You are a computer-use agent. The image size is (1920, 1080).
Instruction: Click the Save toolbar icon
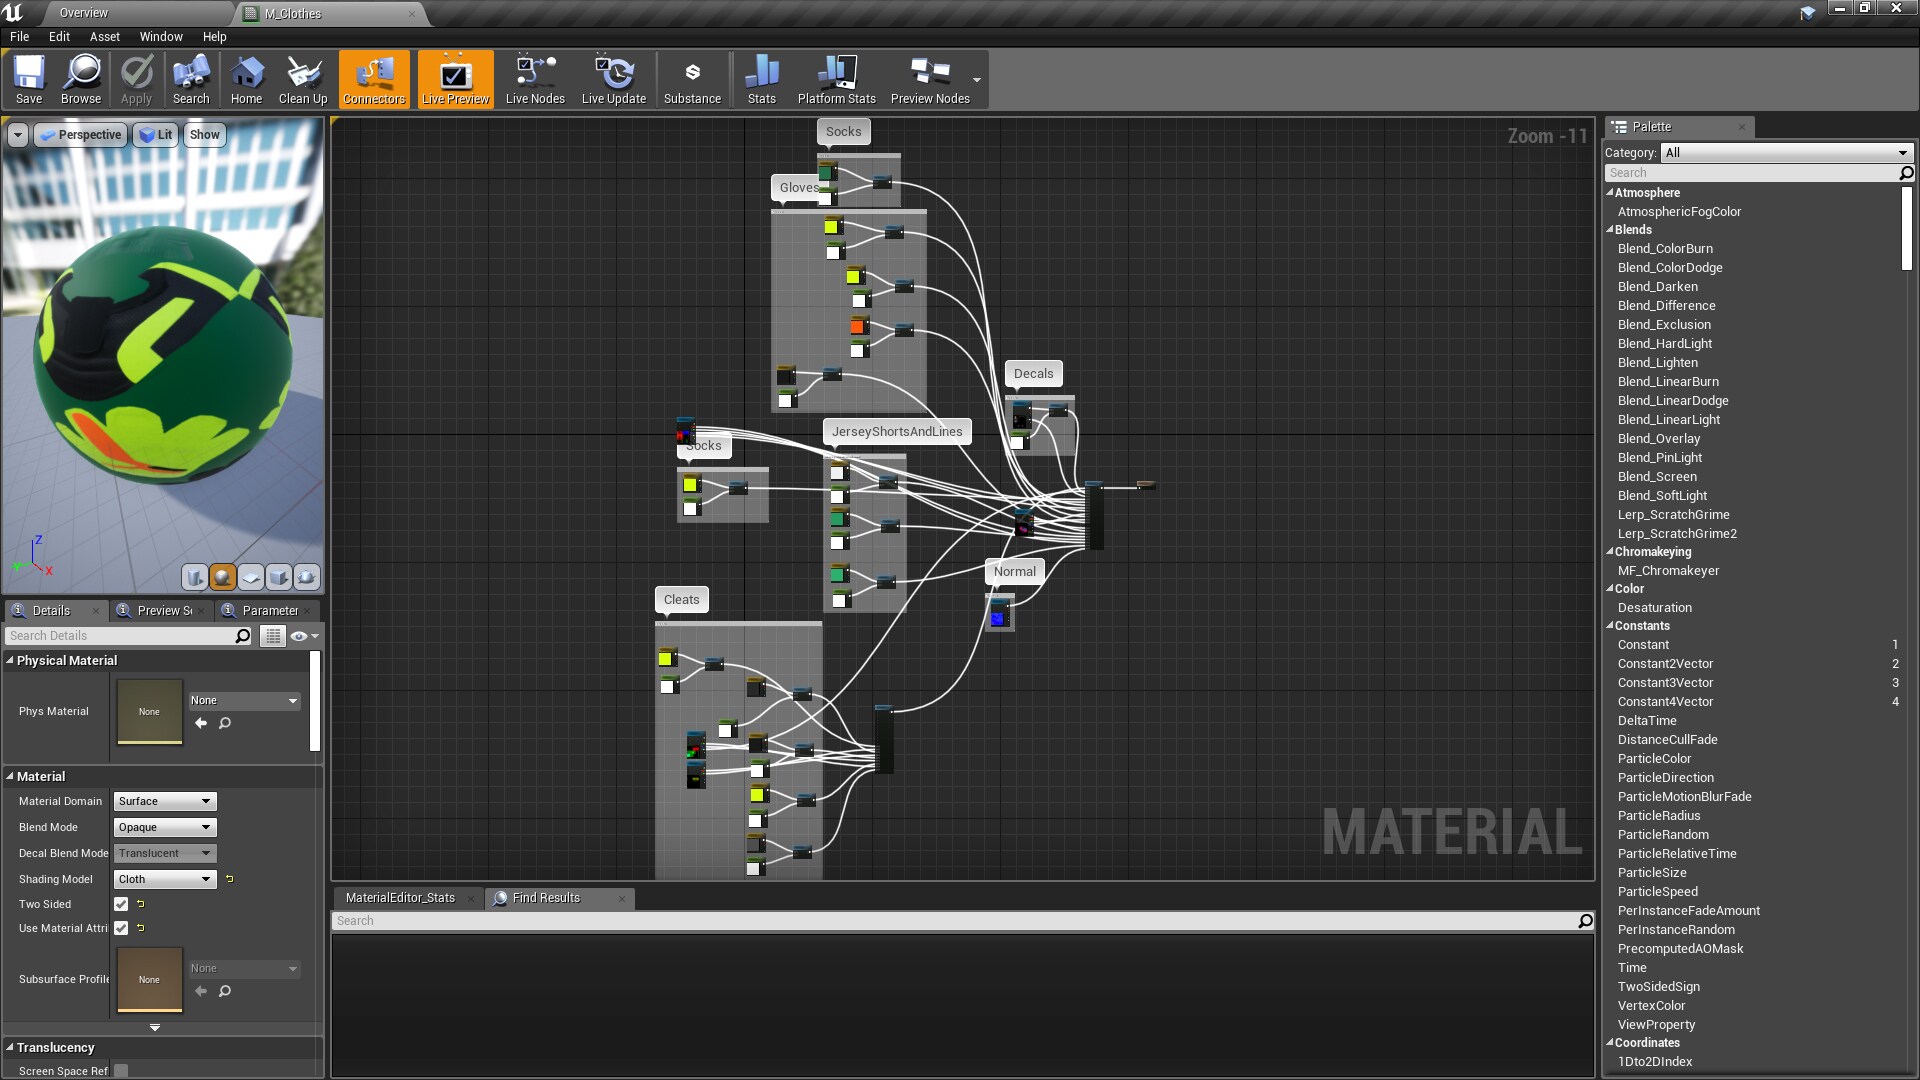(29, 79)
